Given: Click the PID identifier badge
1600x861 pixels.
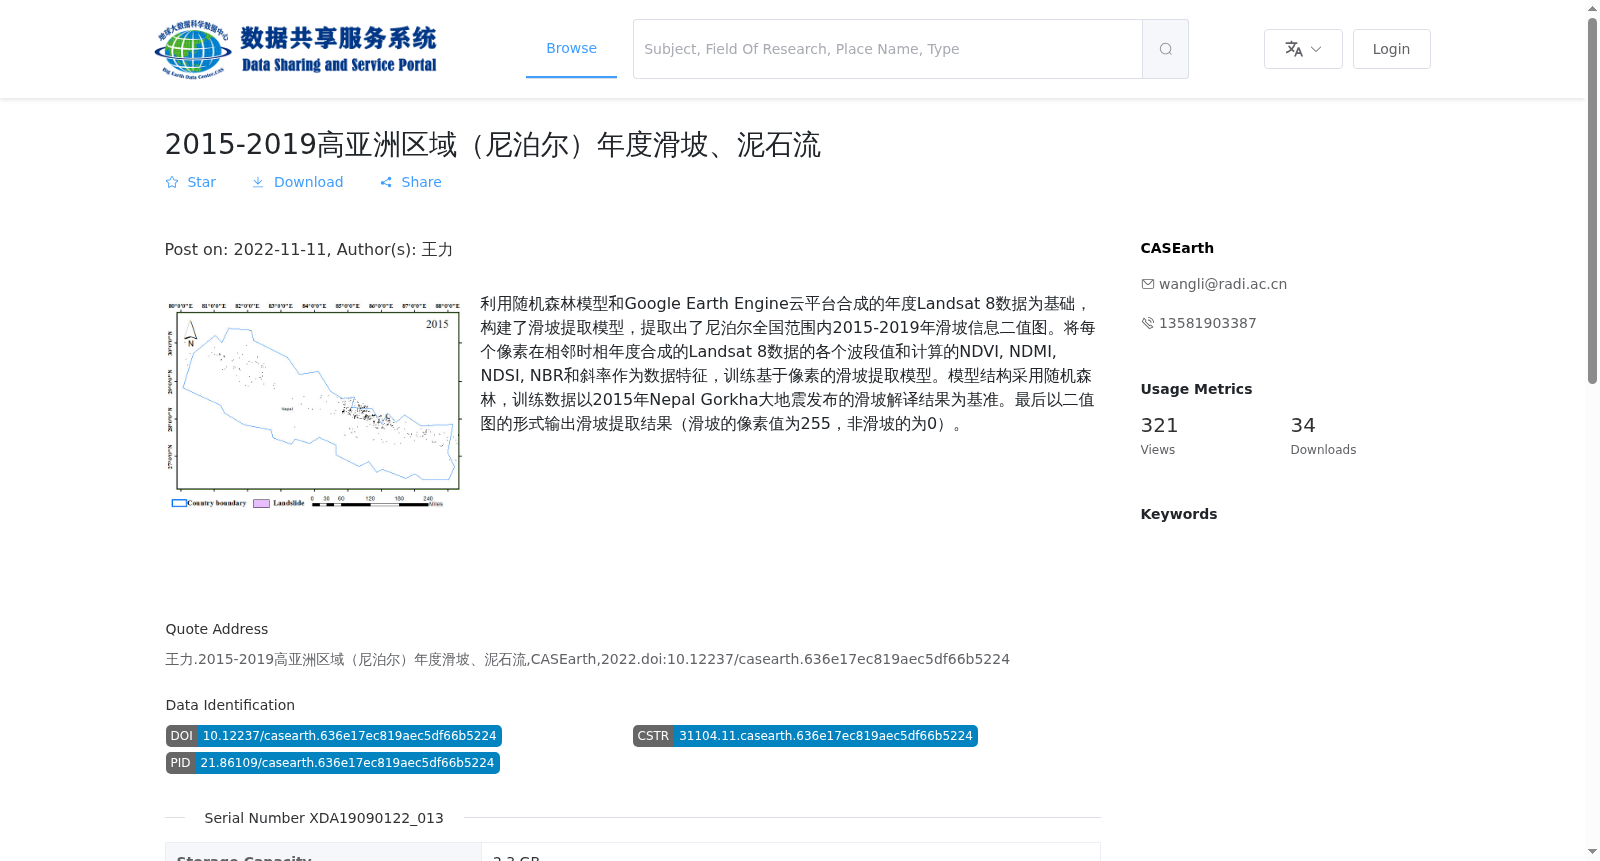Looking at the screenshot, I should click(332, 763).
